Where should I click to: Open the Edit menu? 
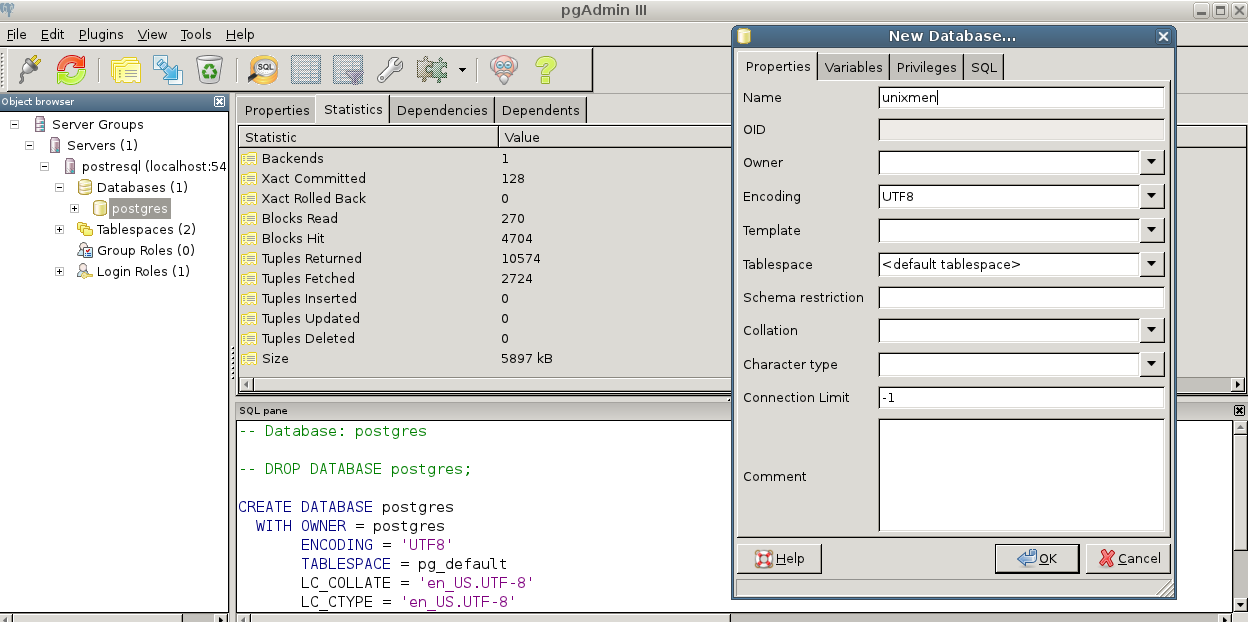click(52, 34)
